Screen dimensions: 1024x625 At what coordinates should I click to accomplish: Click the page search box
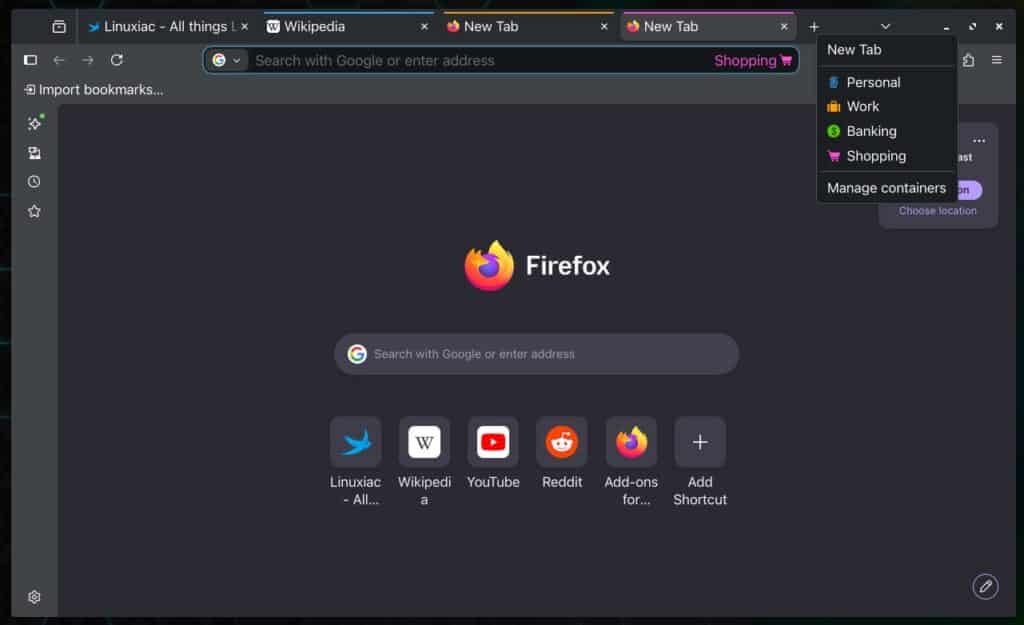536,354
